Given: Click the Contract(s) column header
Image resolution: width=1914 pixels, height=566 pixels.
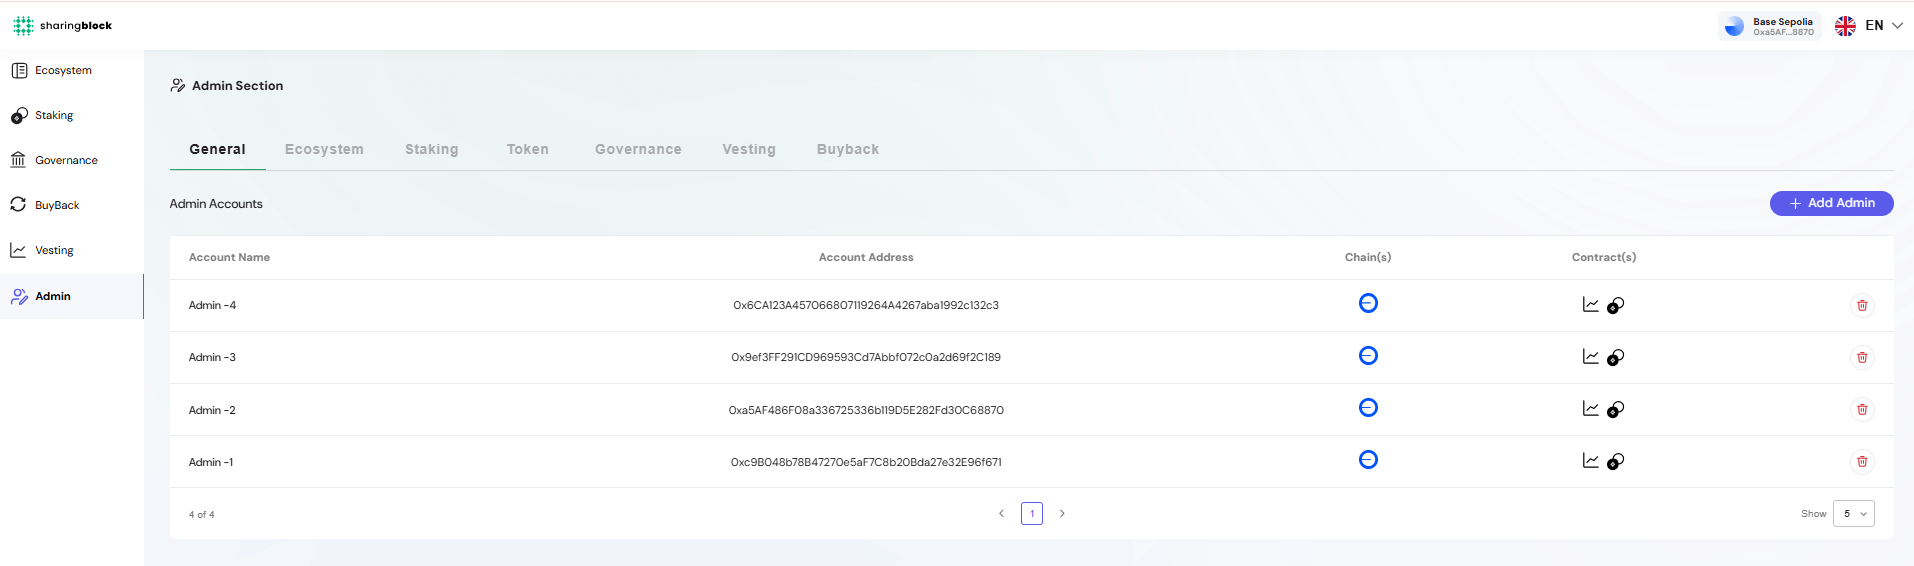Looking at the screenshot, I should click(x=1604, y=257).
